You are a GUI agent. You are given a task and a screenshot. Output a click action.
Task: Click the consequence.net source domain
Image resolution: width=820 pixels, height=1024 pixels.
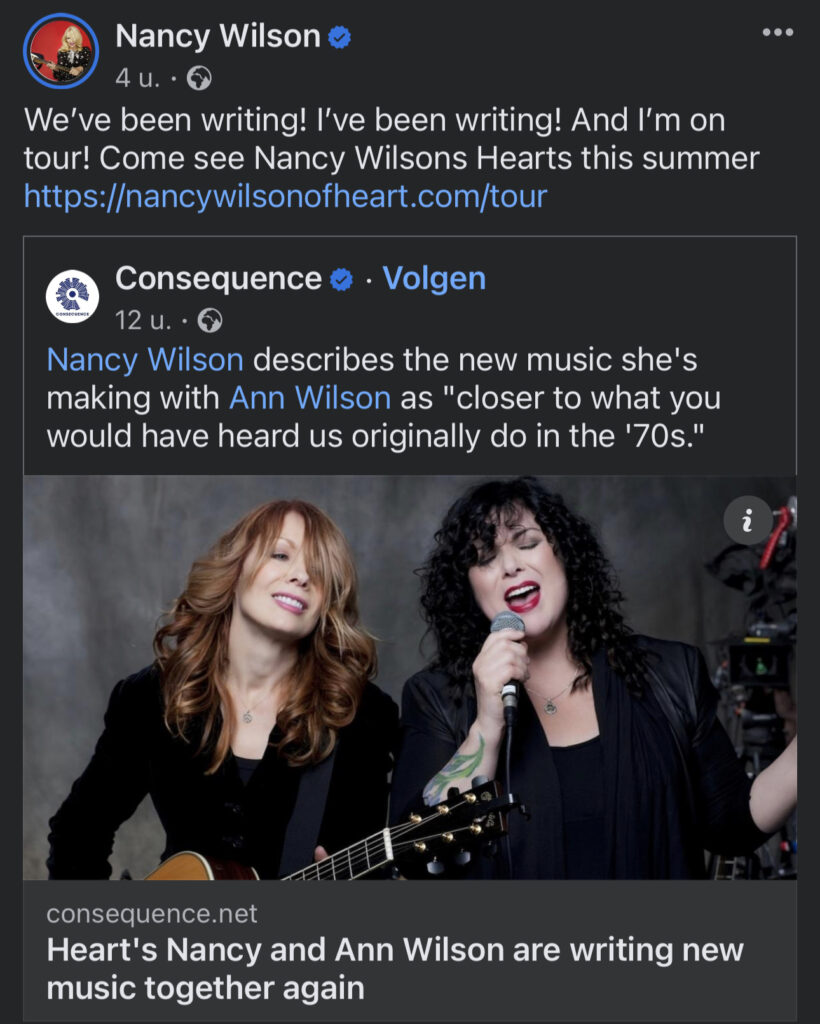(152, 913)
